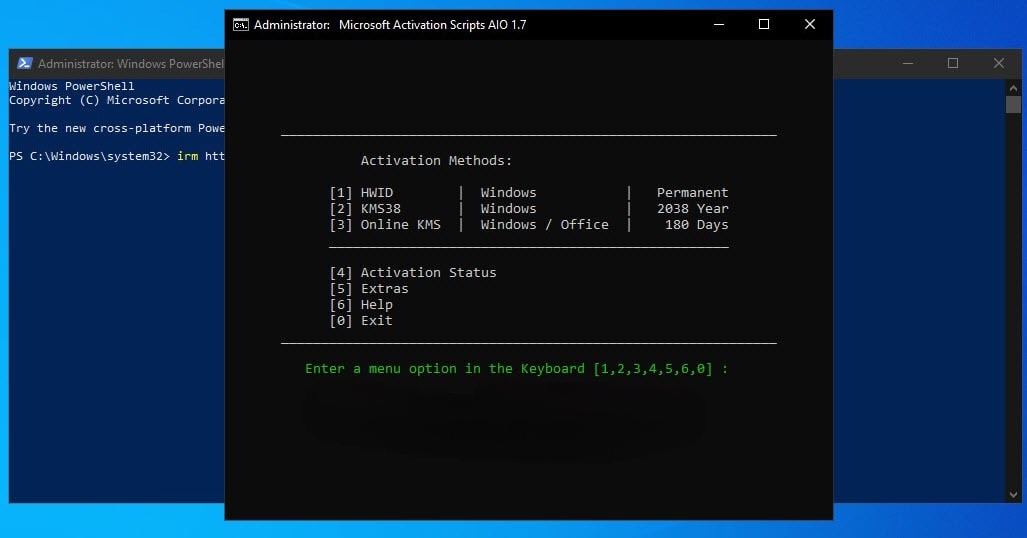The height and width of the screenshot is (538, 1027).
Task: Click "Try the new cross-platform" line in PowerShell
Action: pos(117,128)
